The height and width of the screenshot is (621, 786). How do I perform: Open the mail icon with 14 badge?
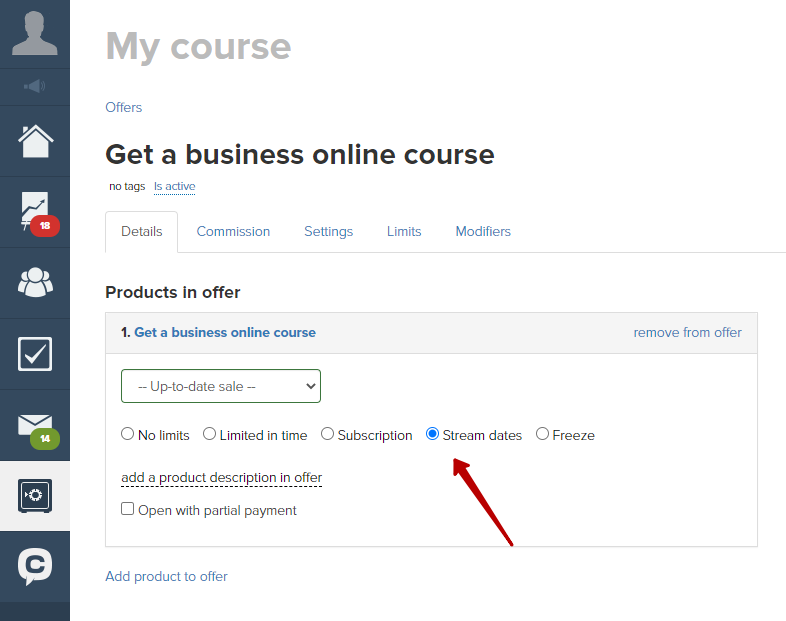click(38, 431)
